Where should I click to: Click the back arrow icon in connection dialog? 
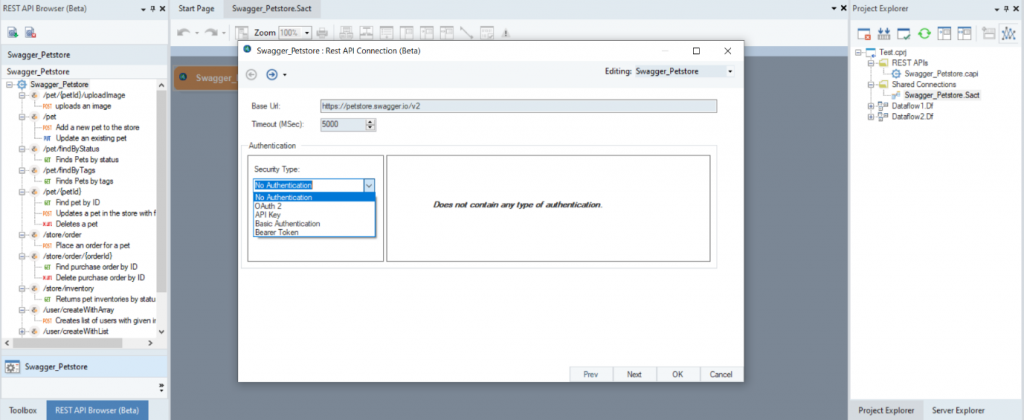click(x=251, y=73)
